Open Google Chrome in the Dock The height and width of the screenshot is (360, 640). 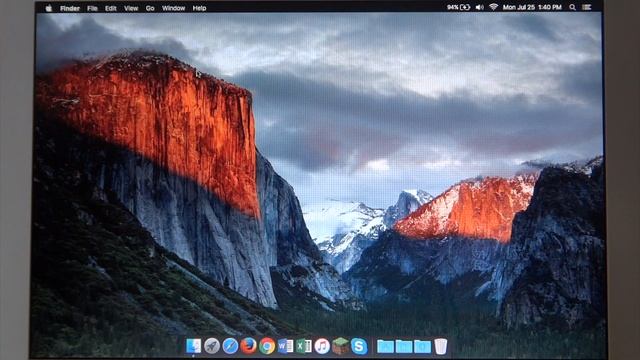point(267,346)
